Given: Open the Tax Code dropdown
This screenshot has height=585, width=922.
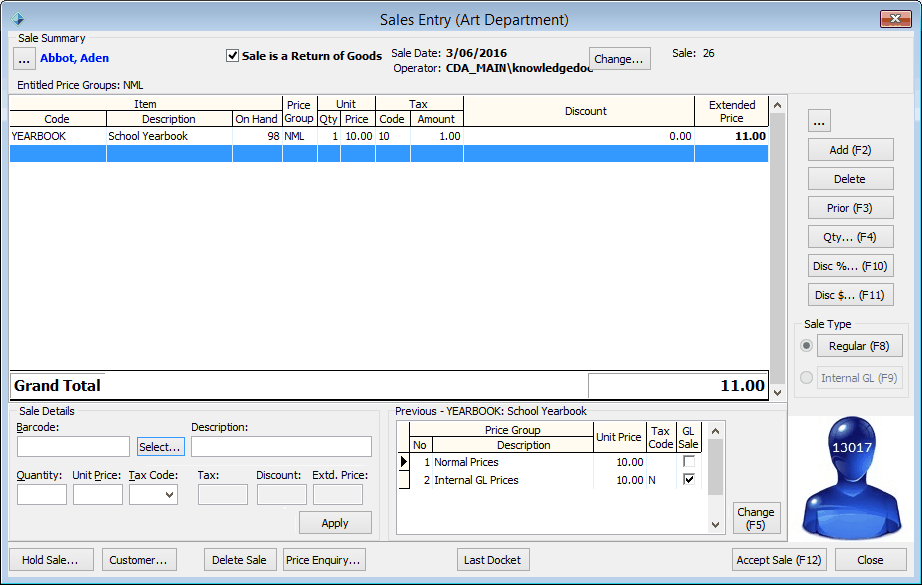Looking at the screenshot, I should pos(169,494).
